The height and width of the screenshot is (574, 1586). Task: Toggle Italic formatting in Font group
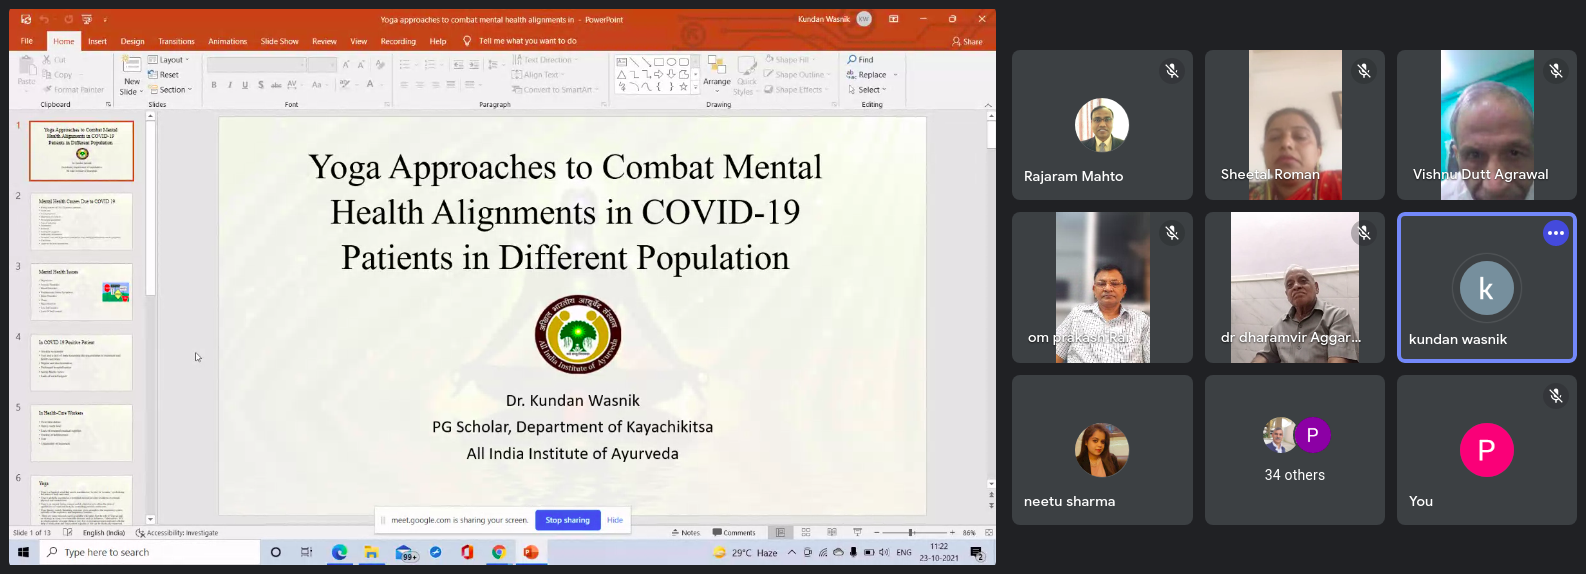pos(230,85)
